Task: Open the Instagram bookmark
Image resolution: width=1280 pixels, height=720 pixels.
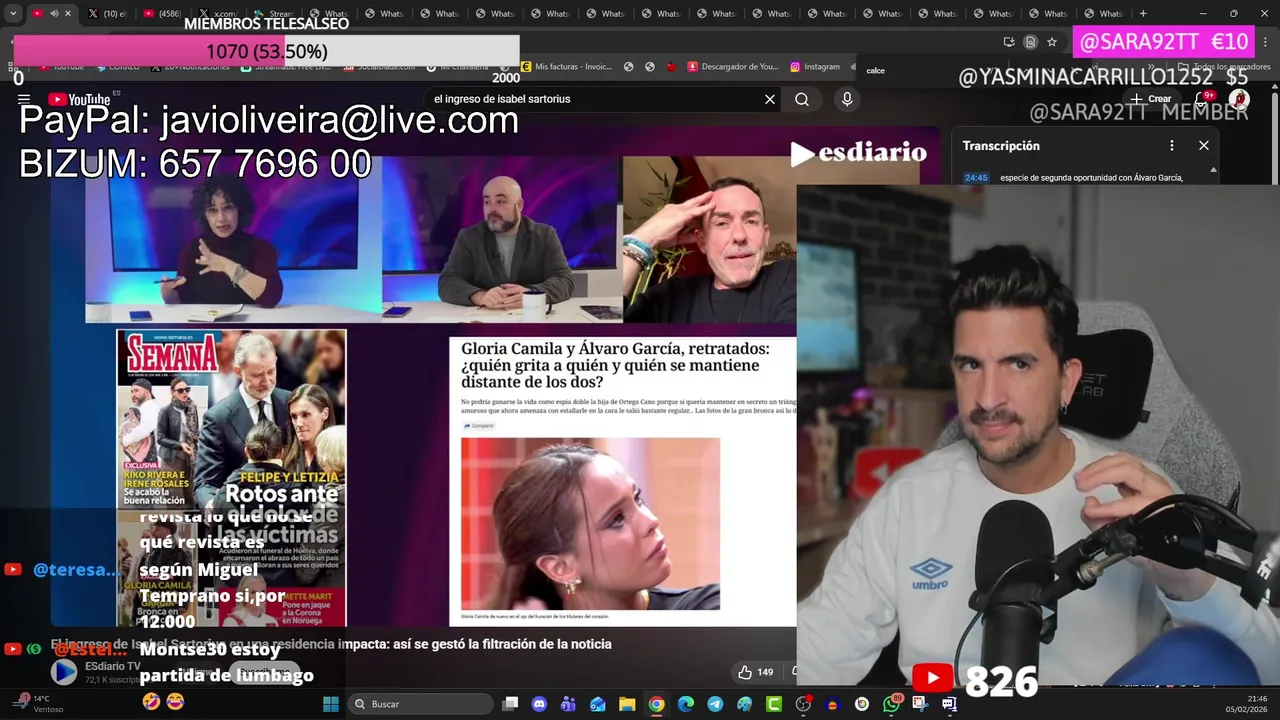Action: 815,67
